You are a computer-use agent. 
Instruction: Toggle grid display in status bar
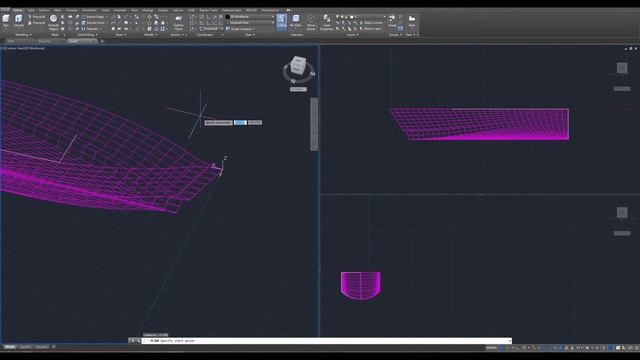502,348
